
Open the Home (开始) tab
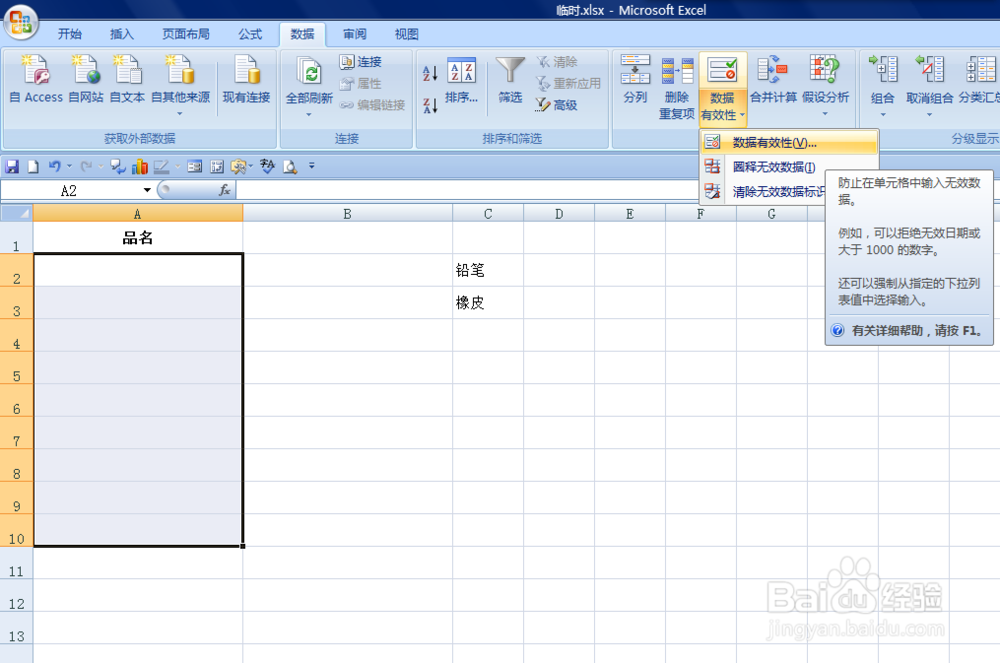(70, 34)
